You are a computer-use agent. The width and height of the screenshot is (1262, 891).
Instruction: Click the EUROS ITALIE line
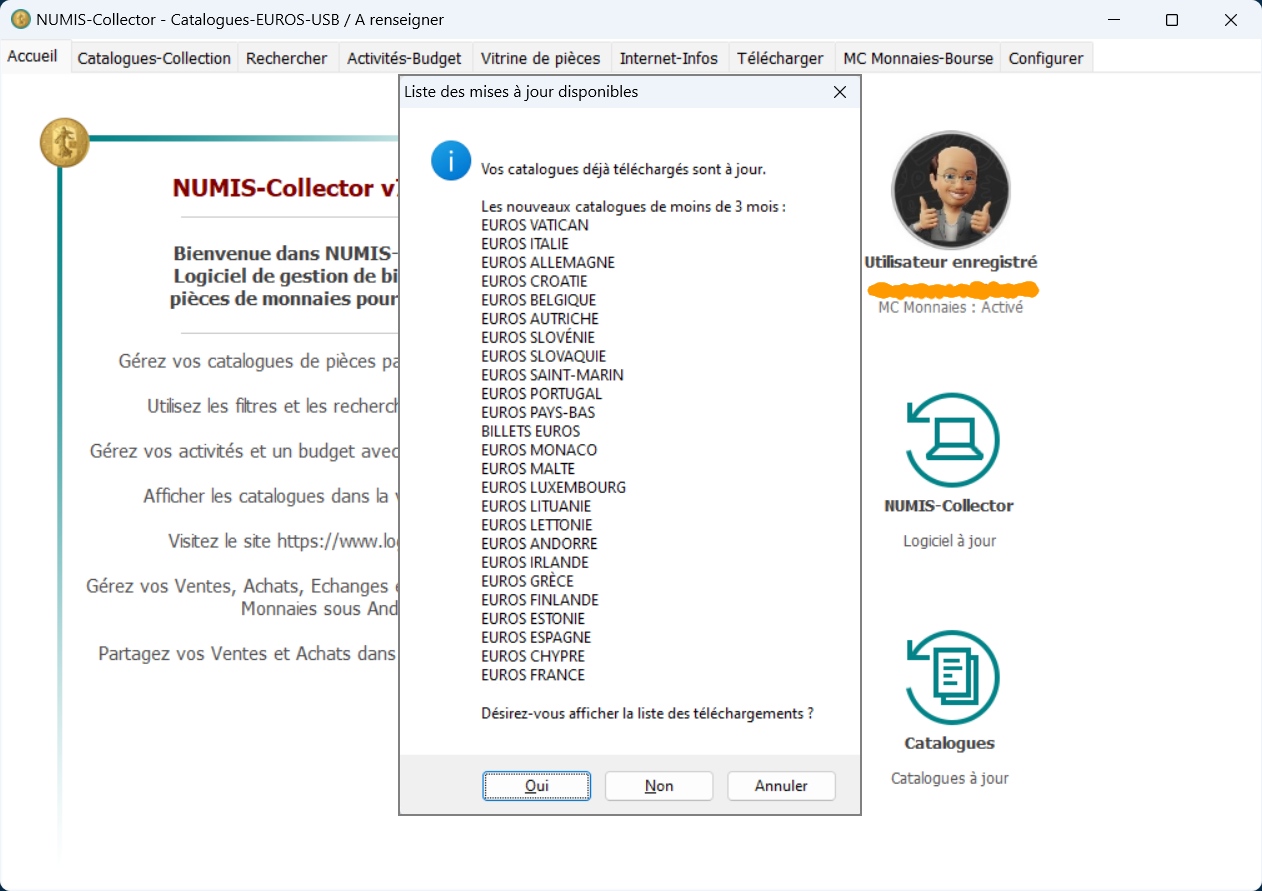pyautogui.click(x=525, y=244)
